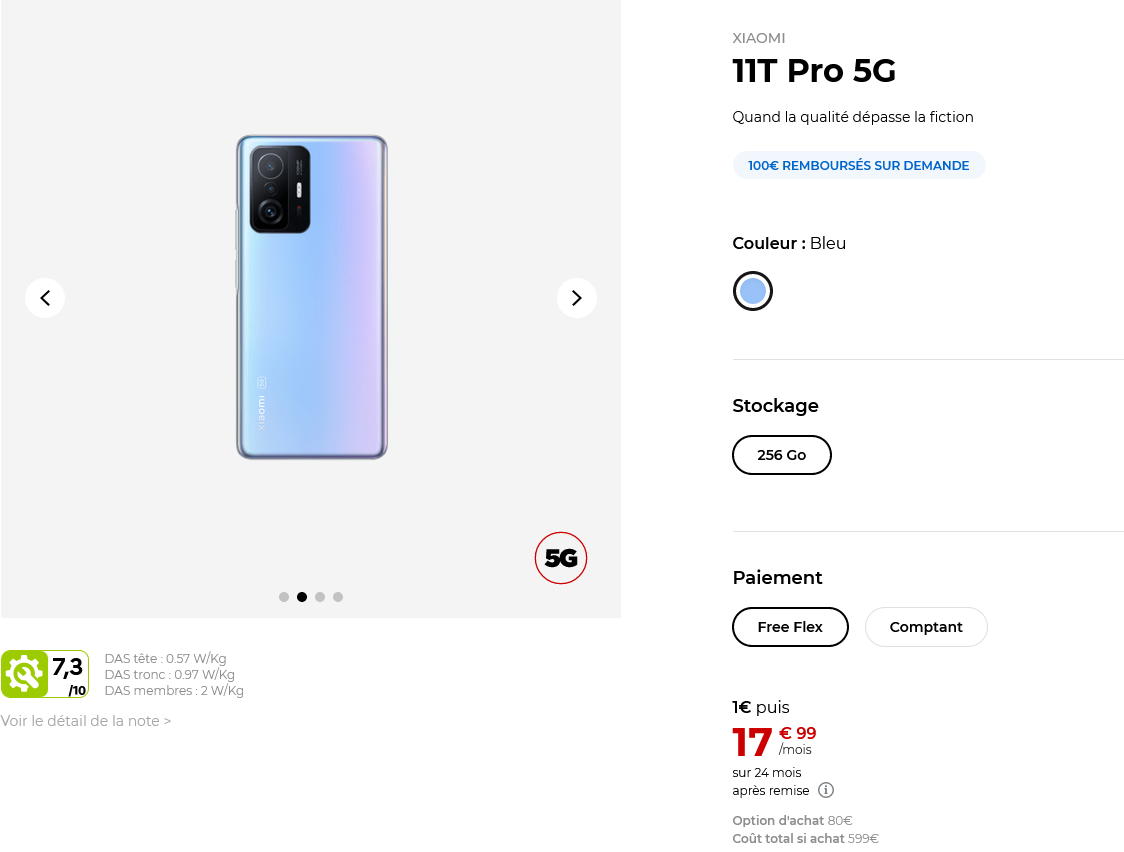Viewport: 1124px width, 852px height.
Task: Jump to the first carousel dot
Action: [x=284, y=597]
